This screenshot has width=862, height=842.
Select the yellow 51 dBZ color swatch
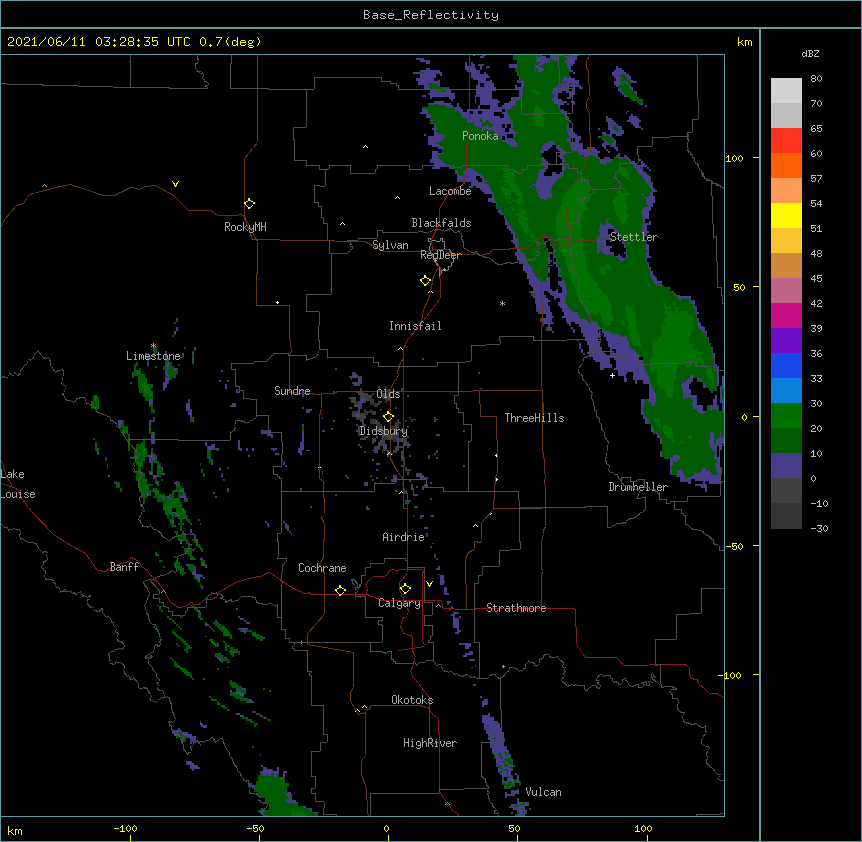click(786, 215)
